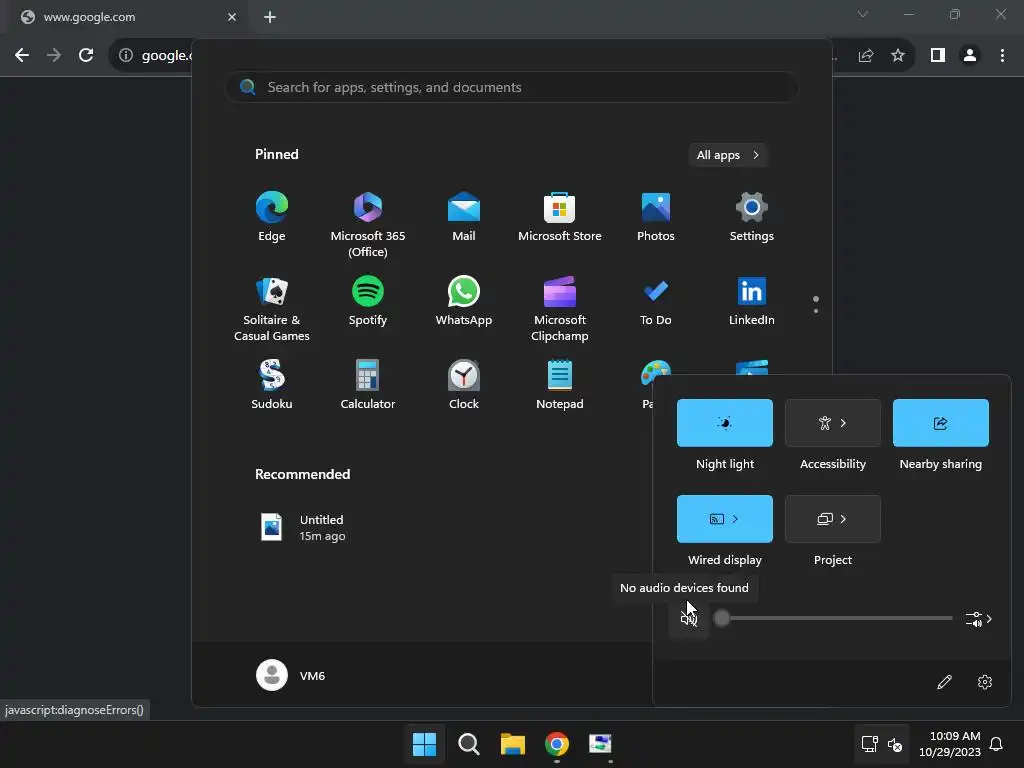Launch LinkedIn from pinned apps
This screenshot has height=768, width=1024.
(752, 301)
